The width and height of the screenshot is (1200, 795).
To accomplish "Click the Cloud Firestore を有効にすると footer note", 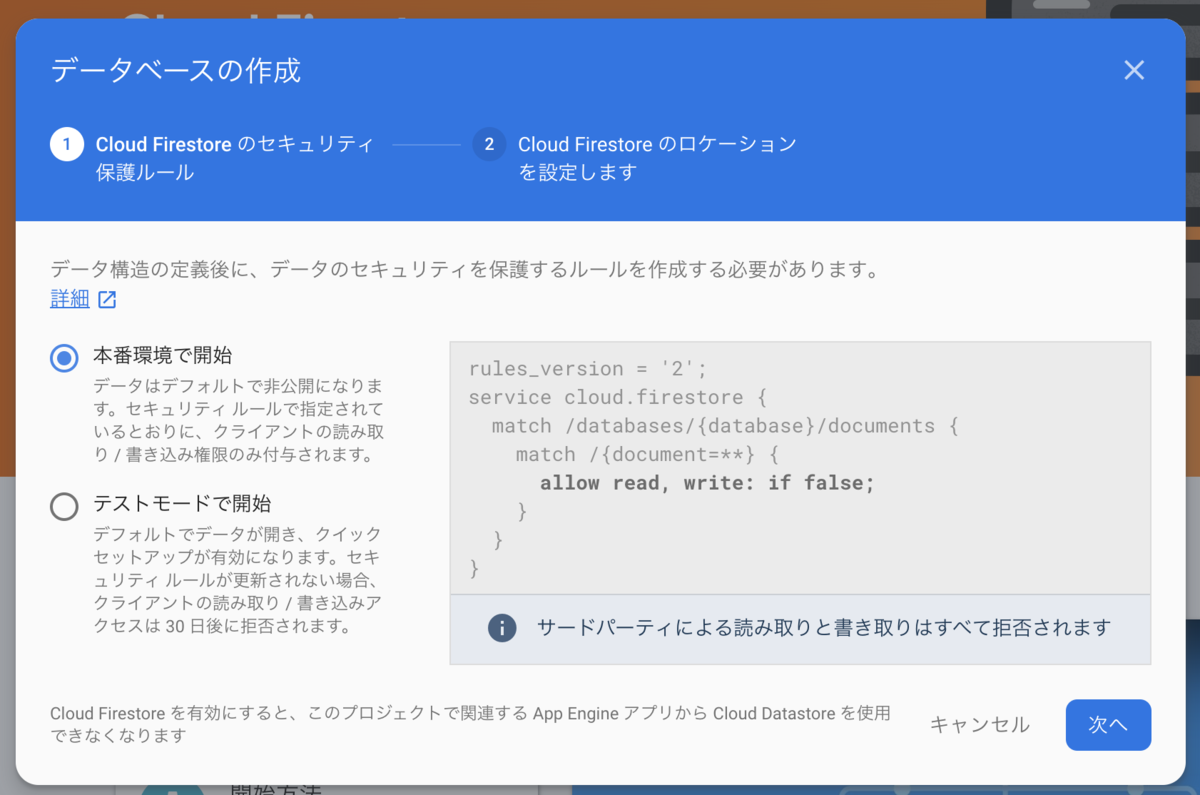I will pyautogui.click(x=470, y=724).
